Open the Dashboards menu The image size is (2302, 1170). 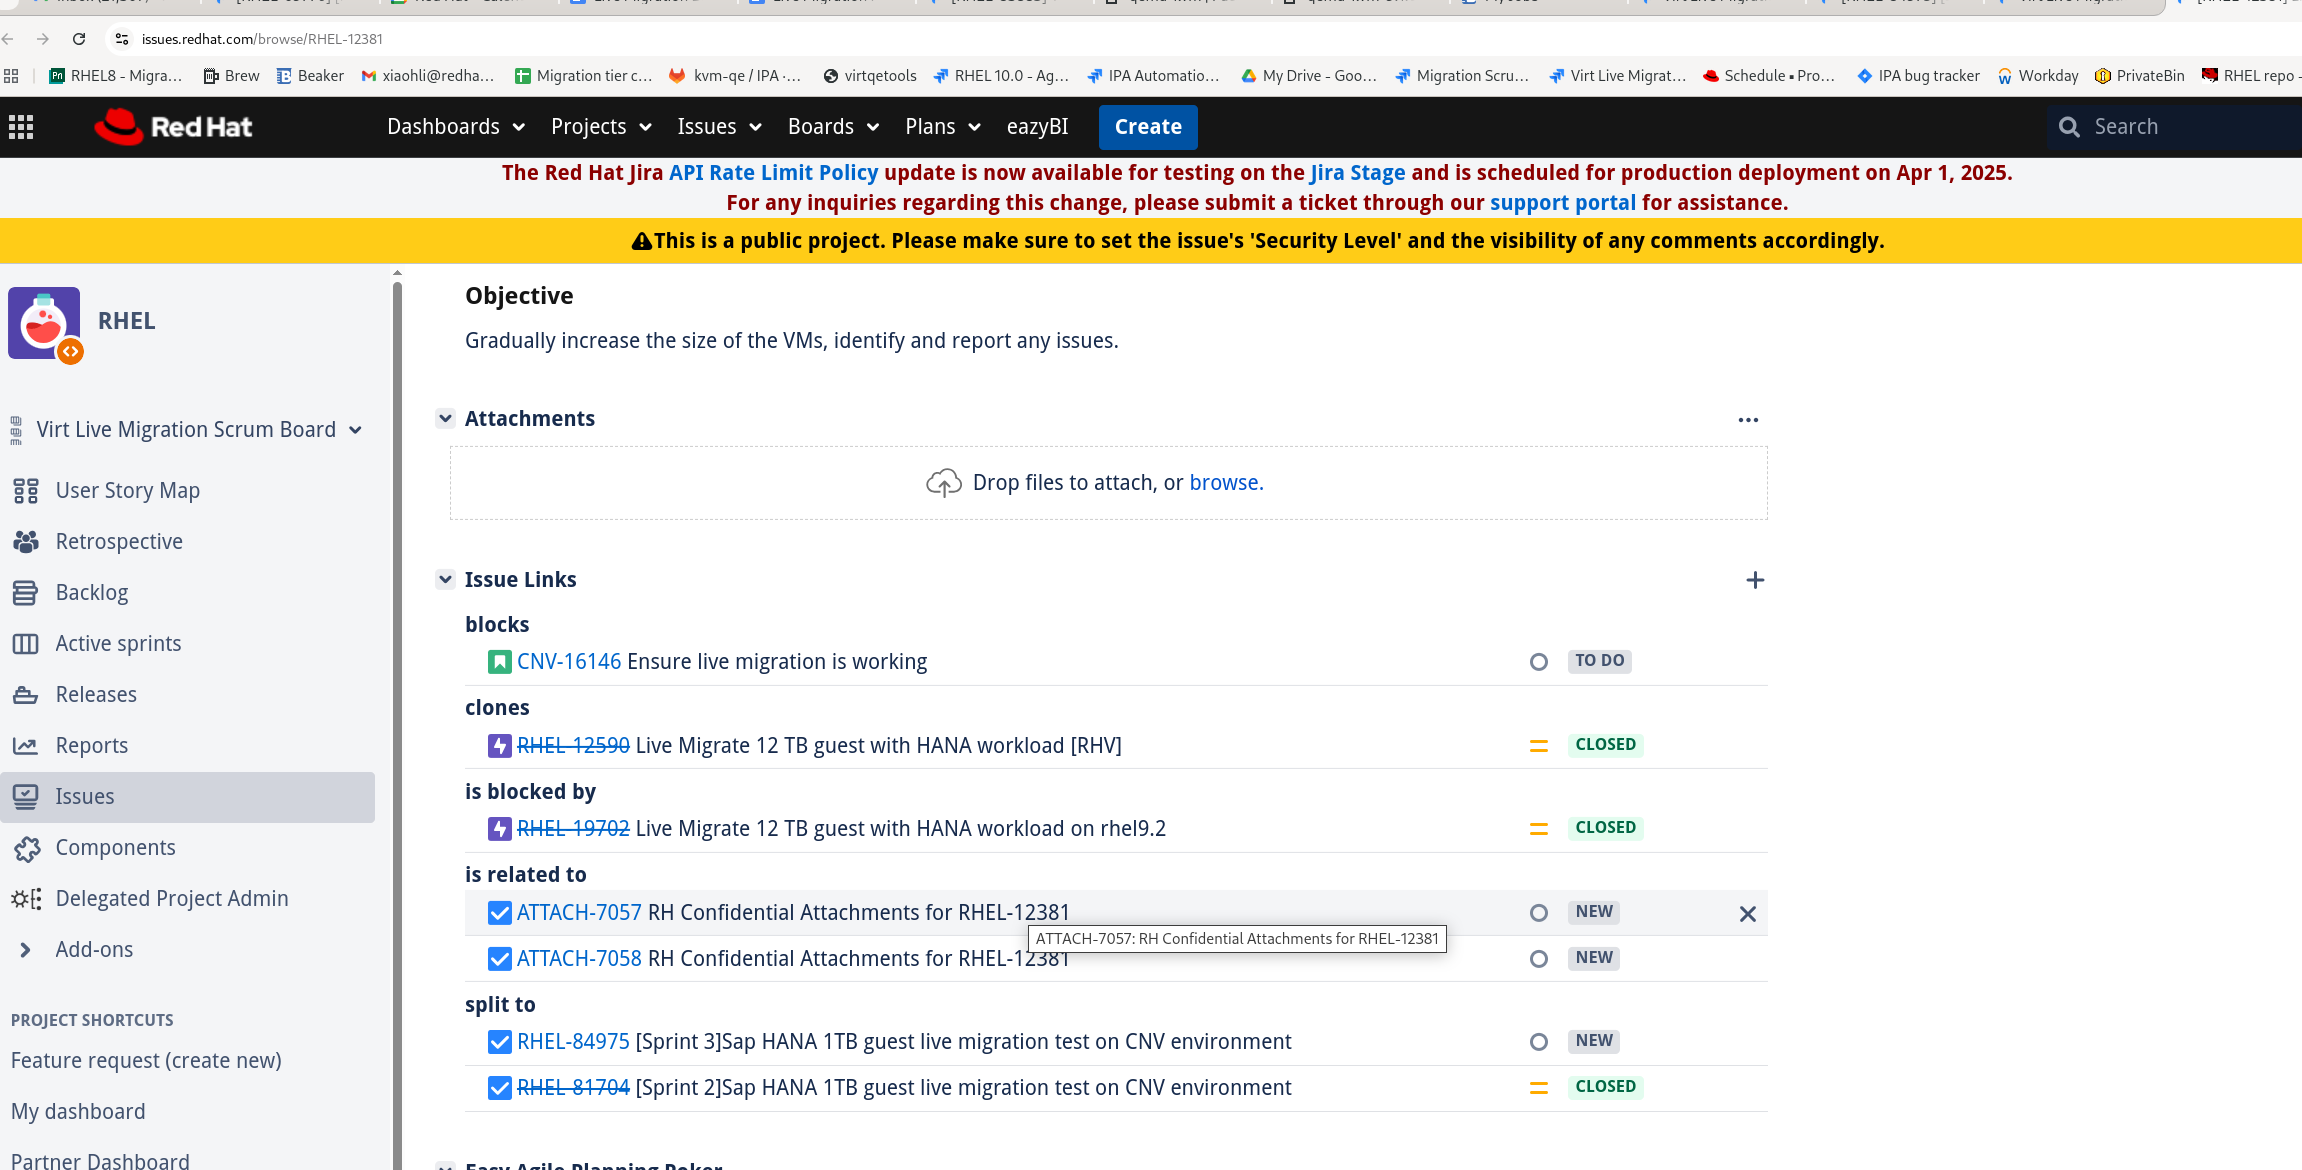pyautogui.click(x=455, y=127)
